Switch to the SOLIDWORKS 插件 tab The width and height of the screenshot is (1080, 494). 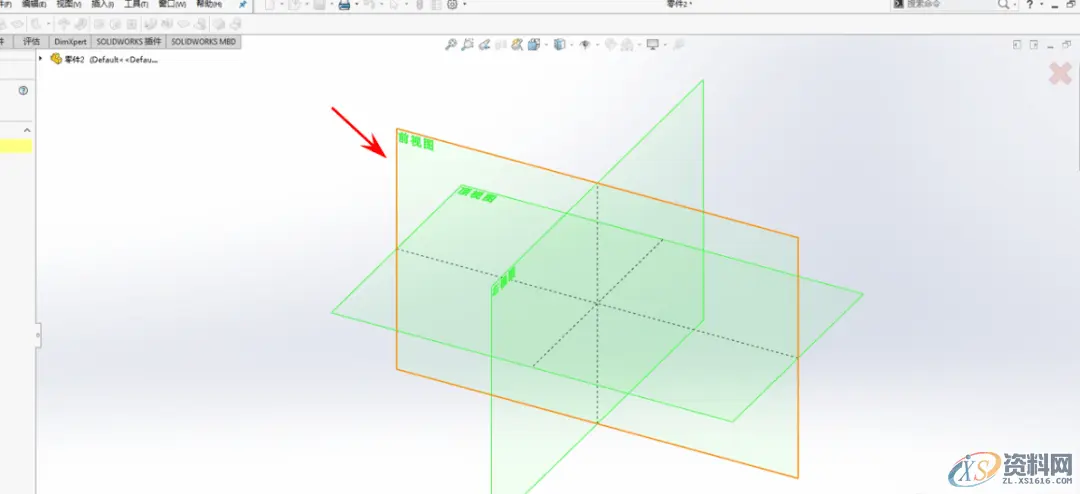128,41
